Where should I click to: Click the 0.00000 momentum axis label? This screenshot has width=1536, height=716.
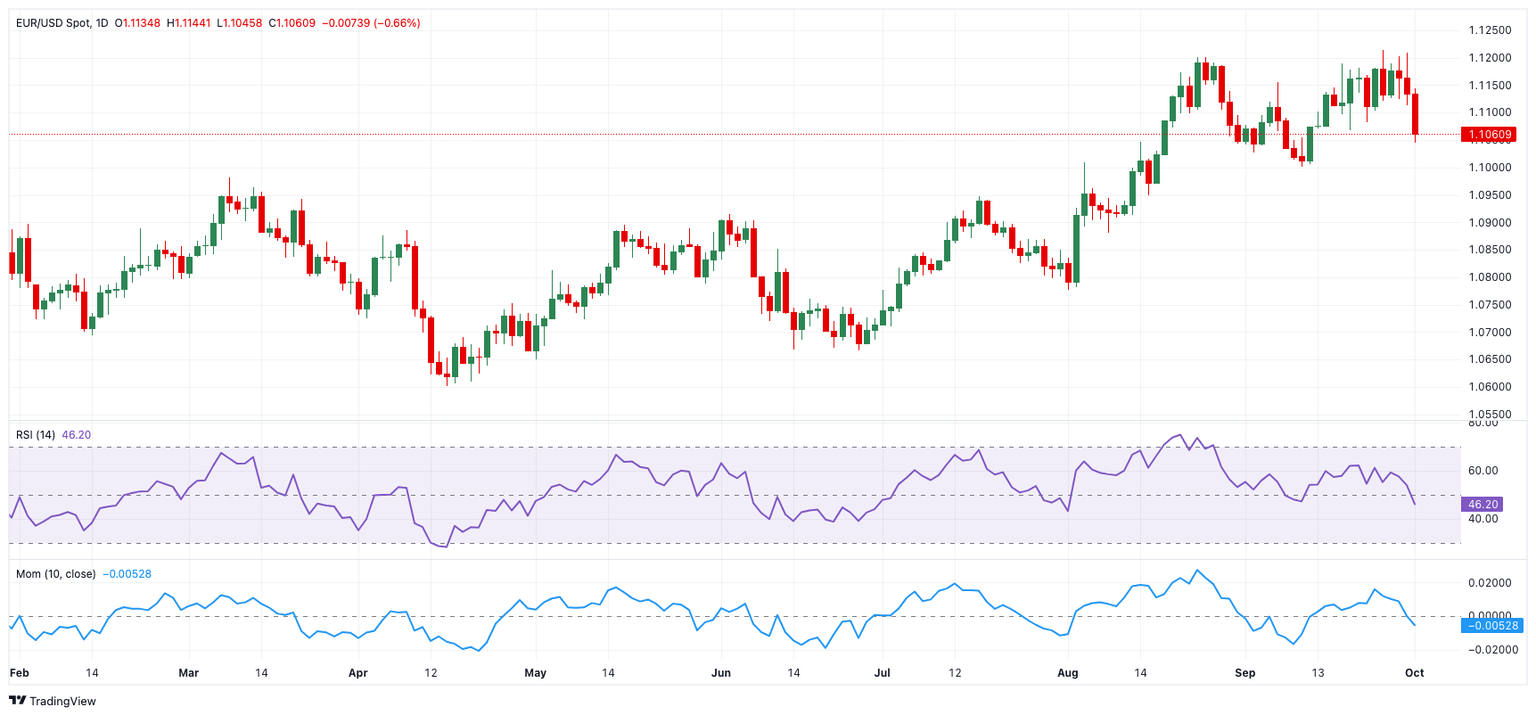pyautogui.click(x=1488, y=616)
